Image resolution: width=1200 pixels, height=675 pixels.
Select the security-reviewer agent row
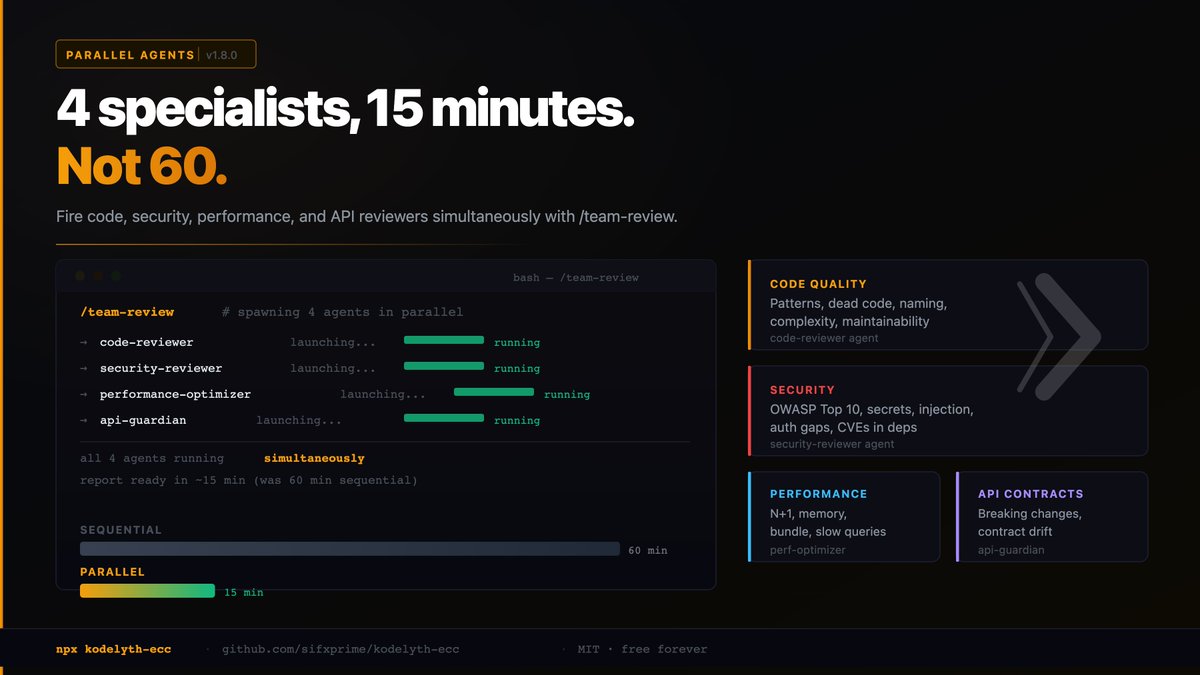310,368
